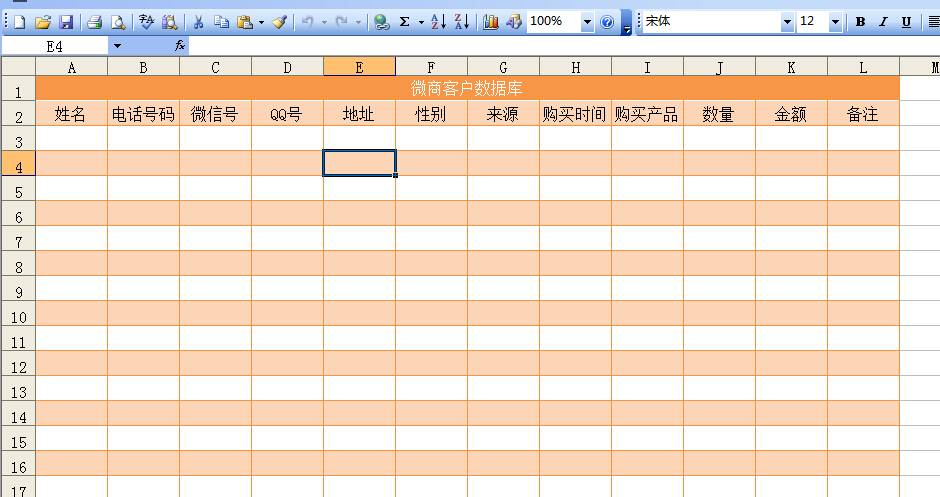The width and height of the screenshot is (940, 497).
Task: Toggle Italic formatting
Action: click(x=883, y=22)
